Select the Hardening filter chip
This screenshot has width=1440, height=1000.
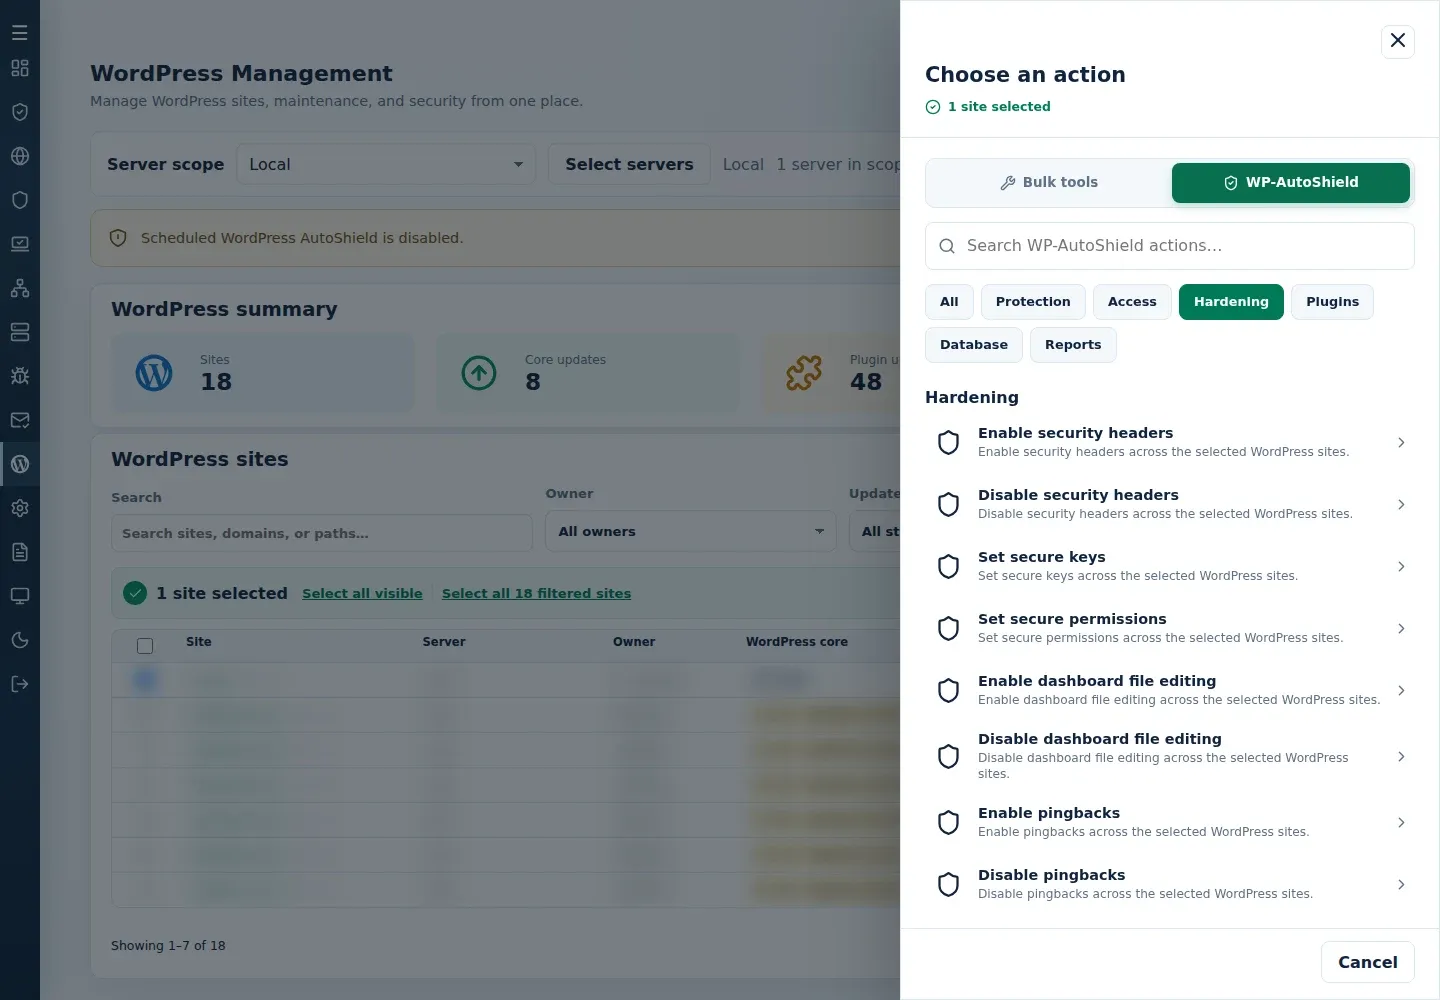1231,302
